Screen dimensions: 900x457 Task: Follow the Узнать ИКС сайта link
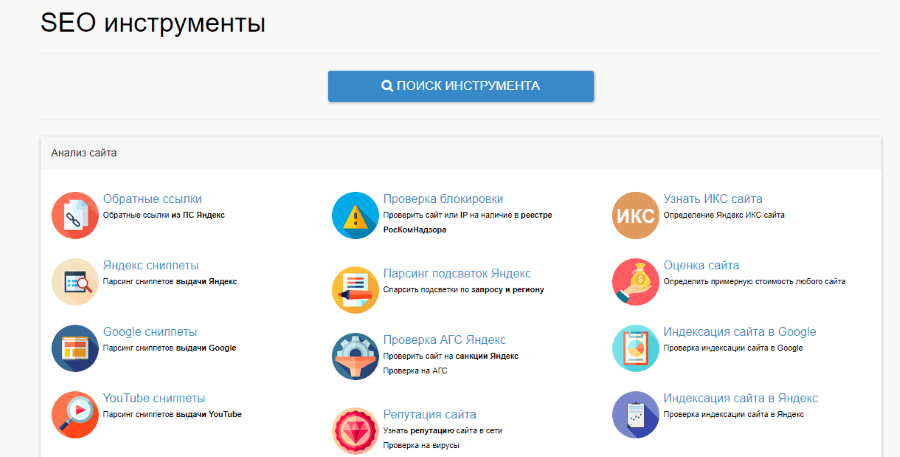(x=713, y=199)
